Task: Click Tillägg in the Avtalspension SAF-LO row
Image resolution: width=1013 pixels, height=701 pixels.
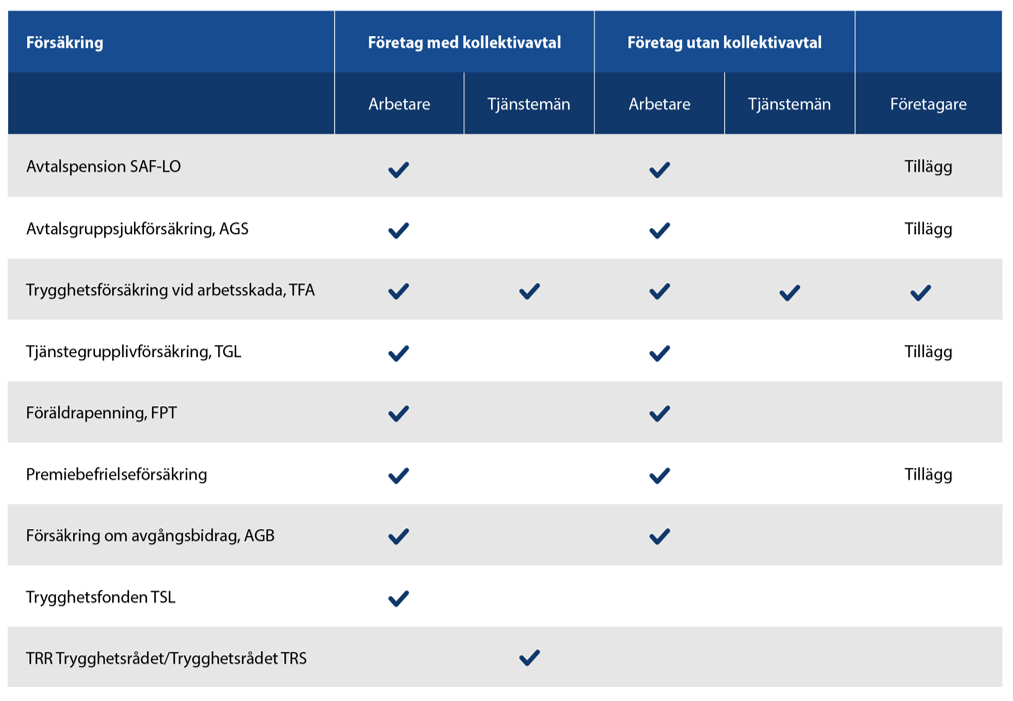Action: [928, 167]
